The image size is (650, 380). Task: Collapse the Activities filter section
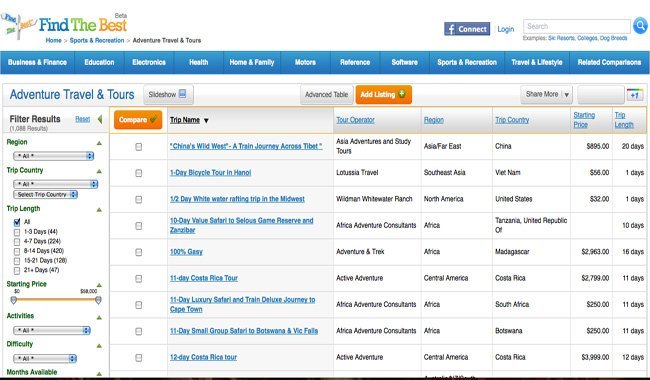99,318
